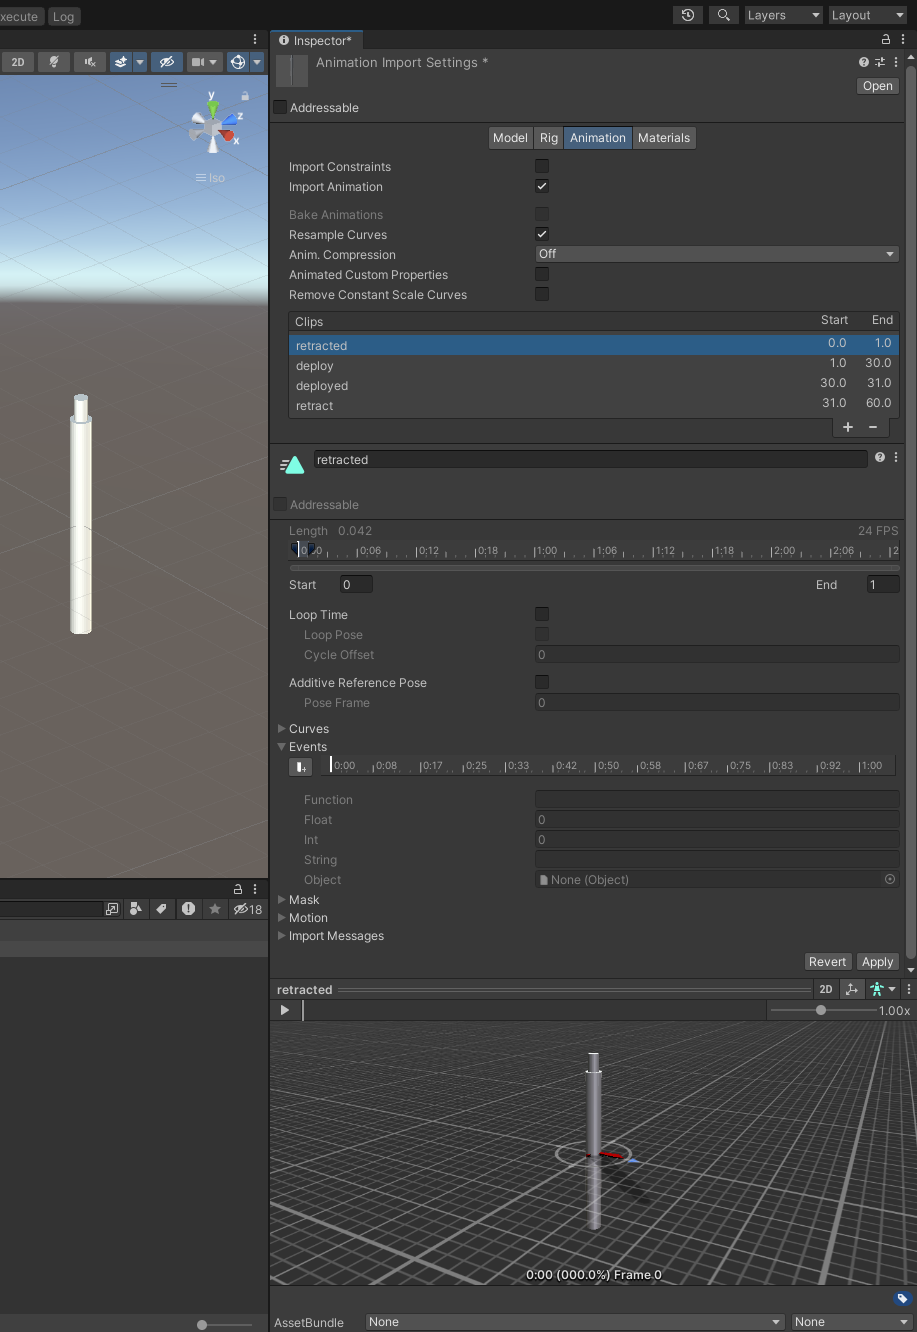917x1332 pixels.
Task: Click the search magnifier icon in top bar
Action: pos(723,15)
